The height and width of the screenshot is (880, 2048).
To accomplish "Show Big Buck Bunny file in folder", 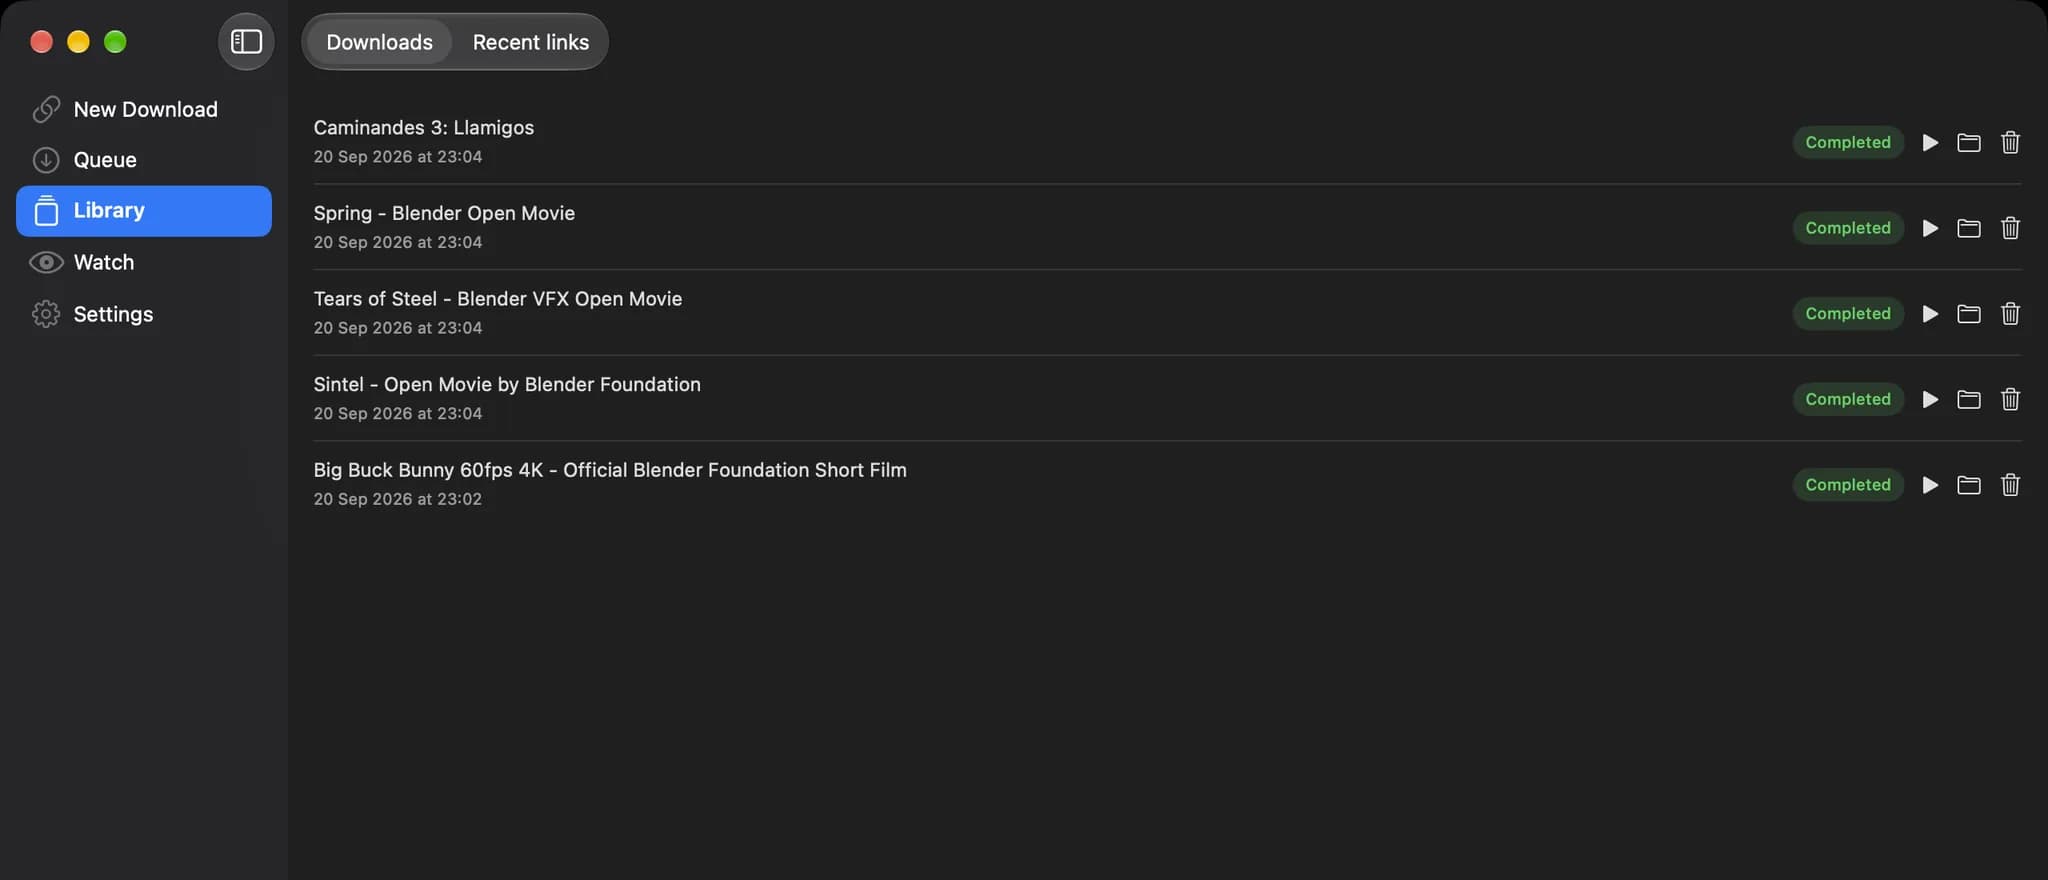I will point(1969,485).
